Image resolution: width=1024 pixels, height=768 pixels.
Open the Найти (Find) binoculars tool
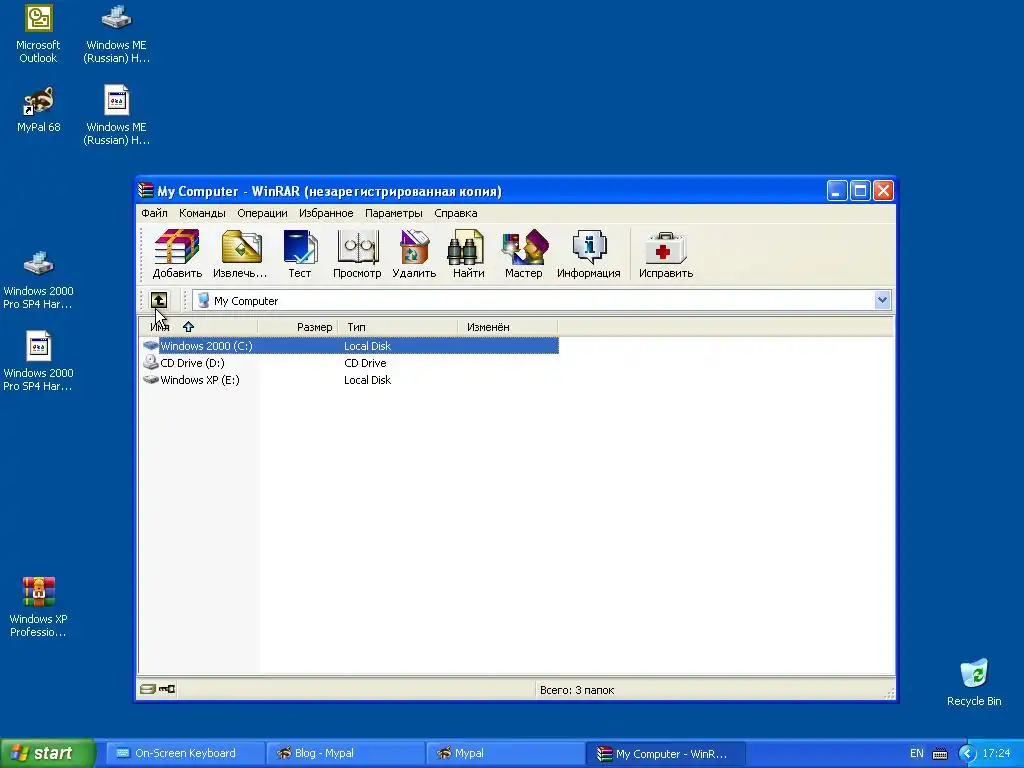[x=468, y=254]
